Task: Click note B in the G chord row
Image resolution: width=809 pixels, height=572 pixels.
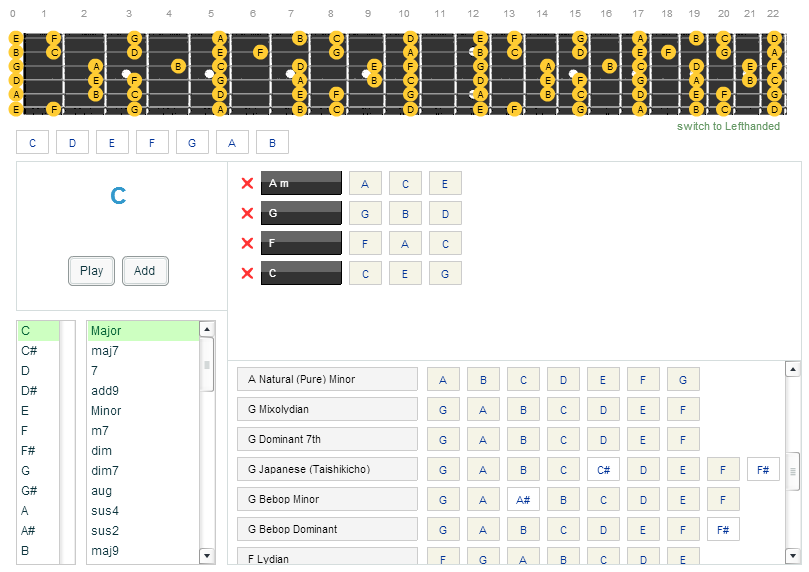Action: coord(405,213)
